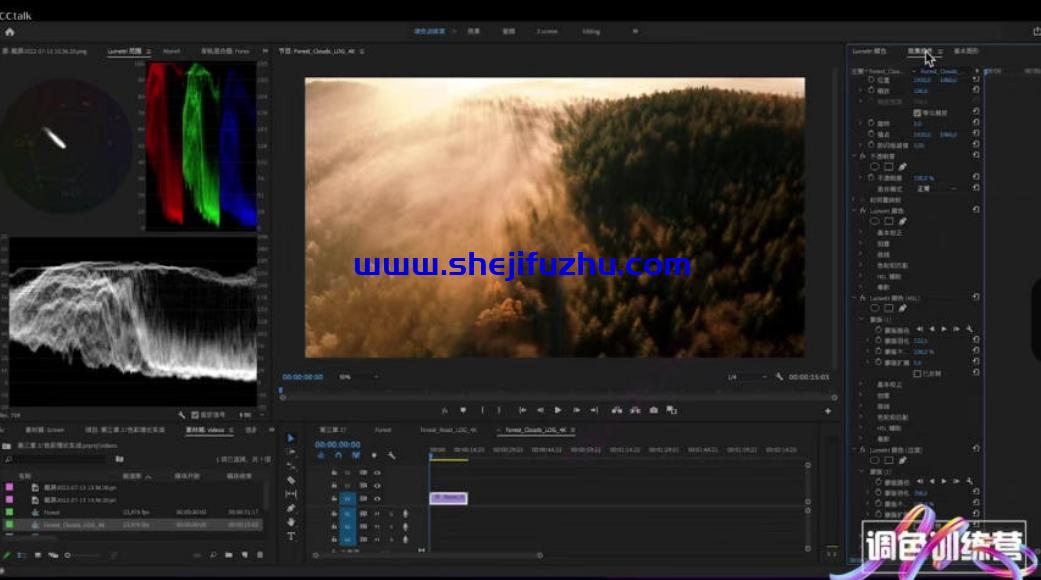Click the Lift button in Program monitor
This screenshot has width=1041, height=580.
click(617, 410)
